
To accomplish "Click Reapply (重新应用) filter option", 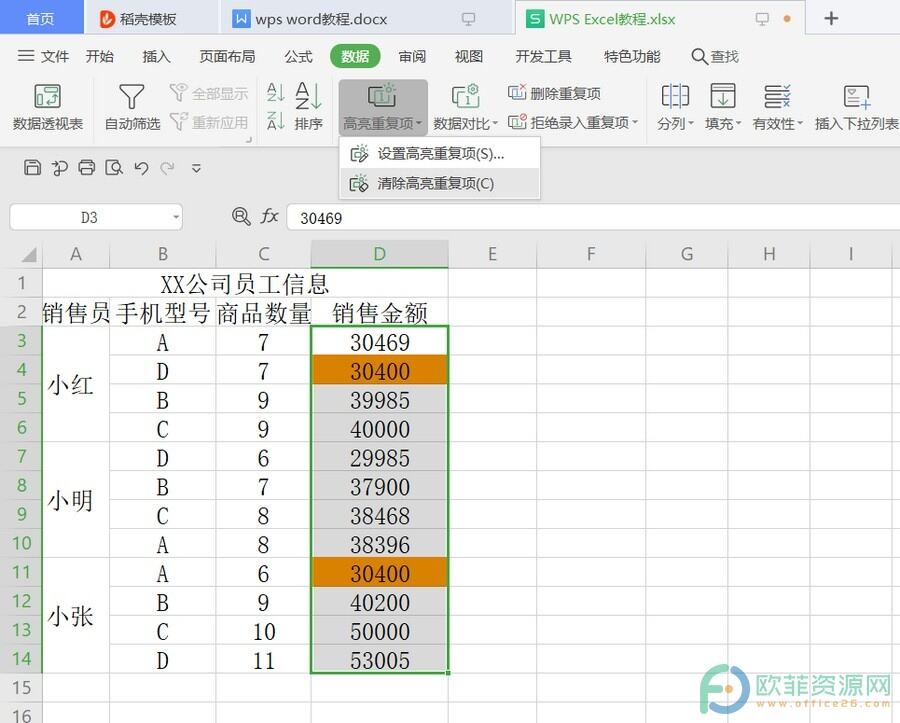I will tap(209, 122).
